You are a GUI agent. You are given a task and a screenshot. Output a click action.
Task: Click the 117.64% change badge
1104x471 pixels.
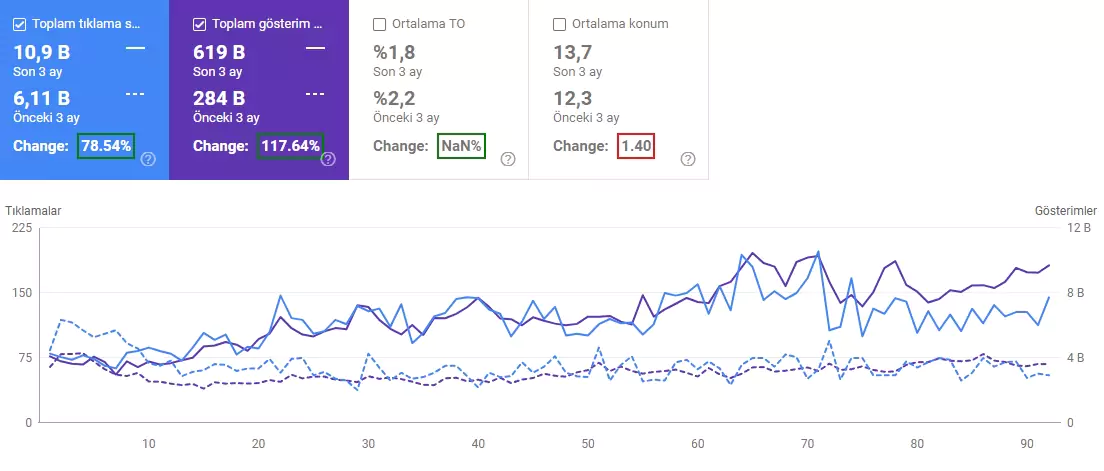click(290, 146)
